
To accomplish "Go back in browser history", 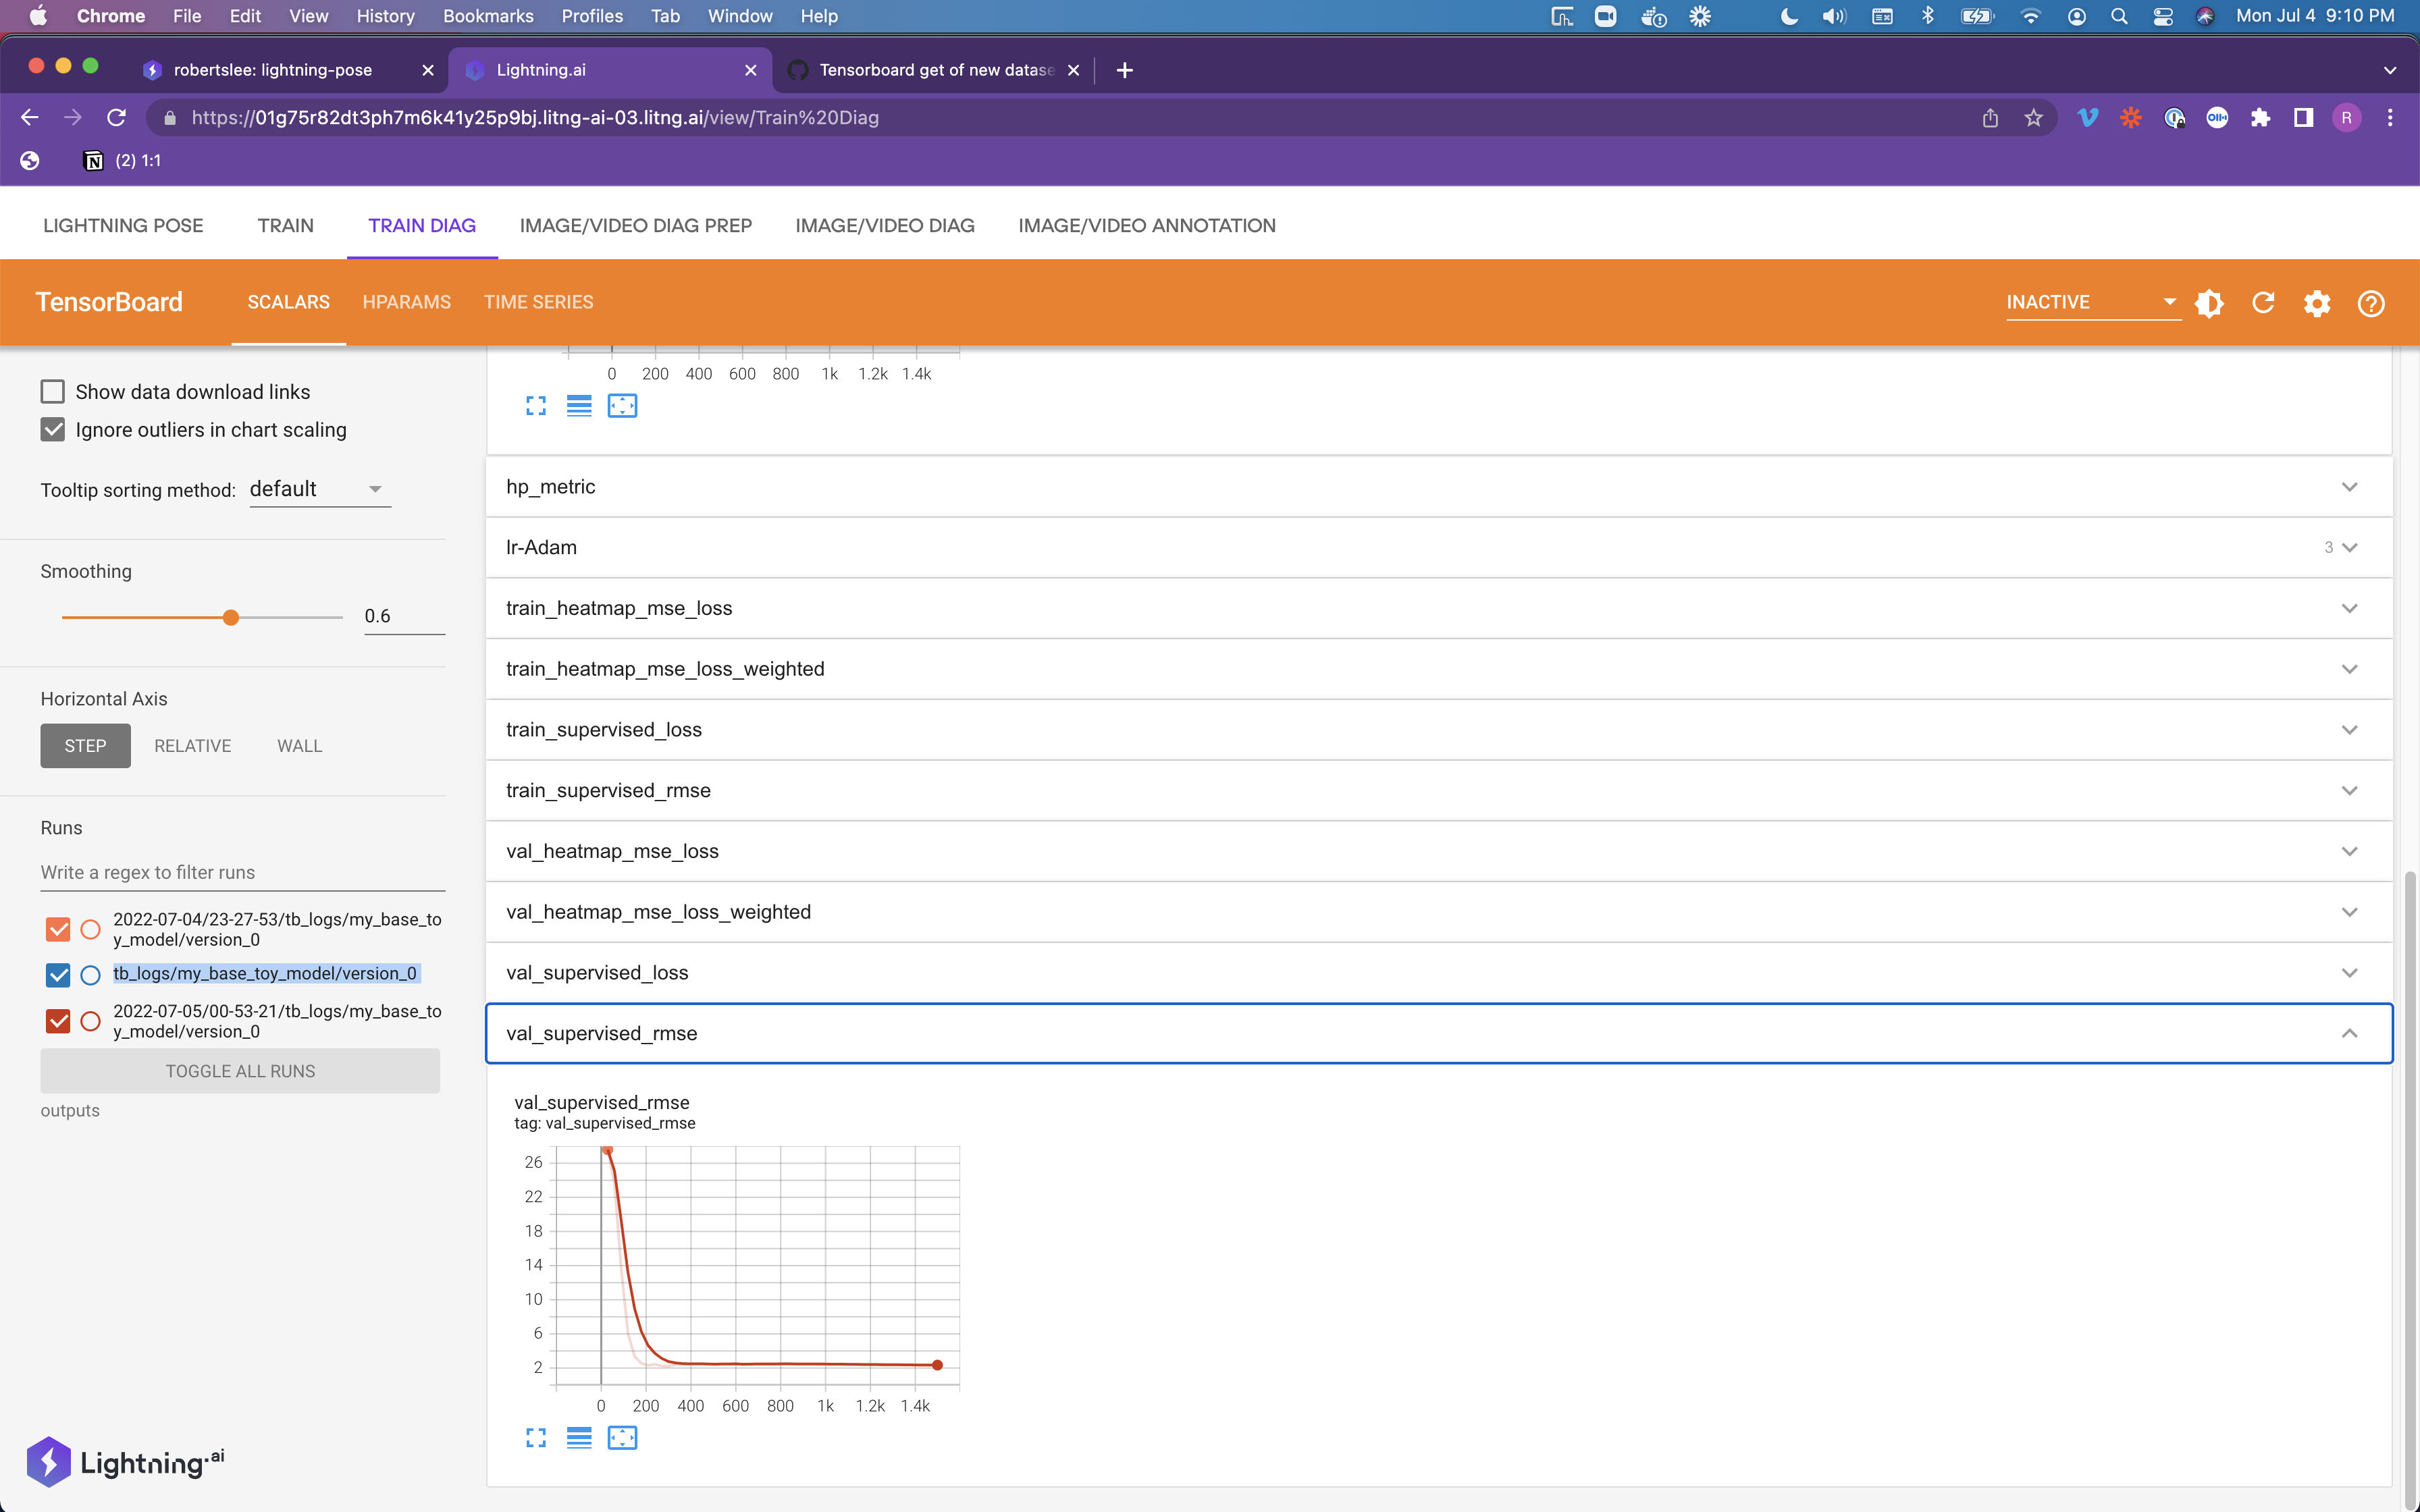I will click(x=30, y=118).
